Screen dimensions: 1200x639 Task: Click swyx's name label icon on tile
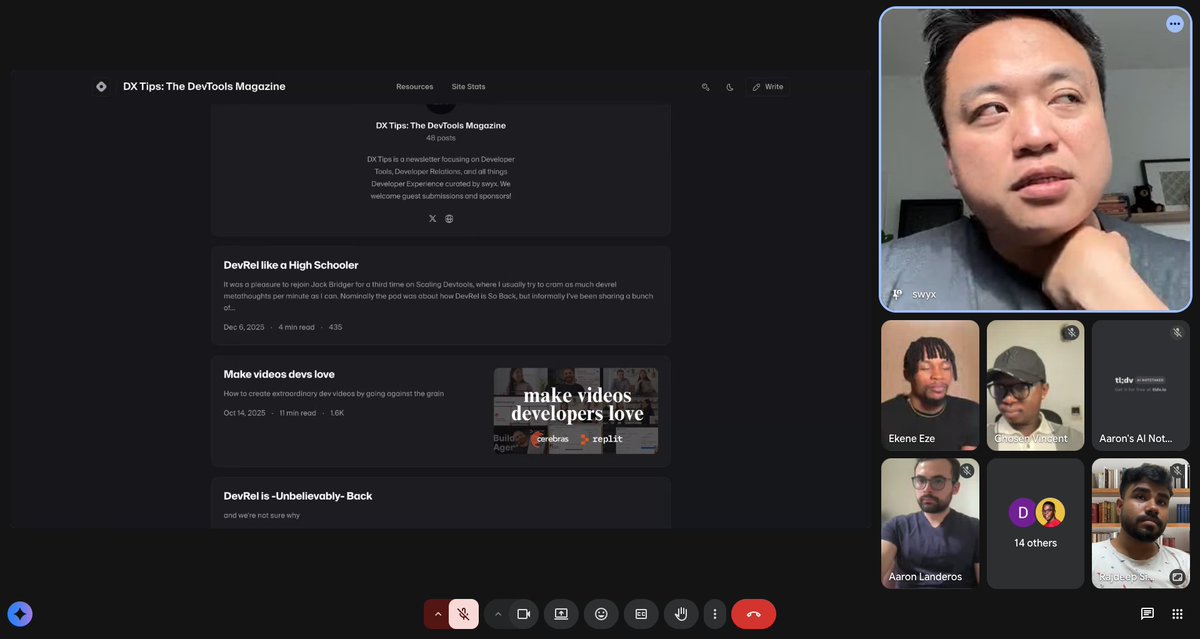tap(897, 295)
